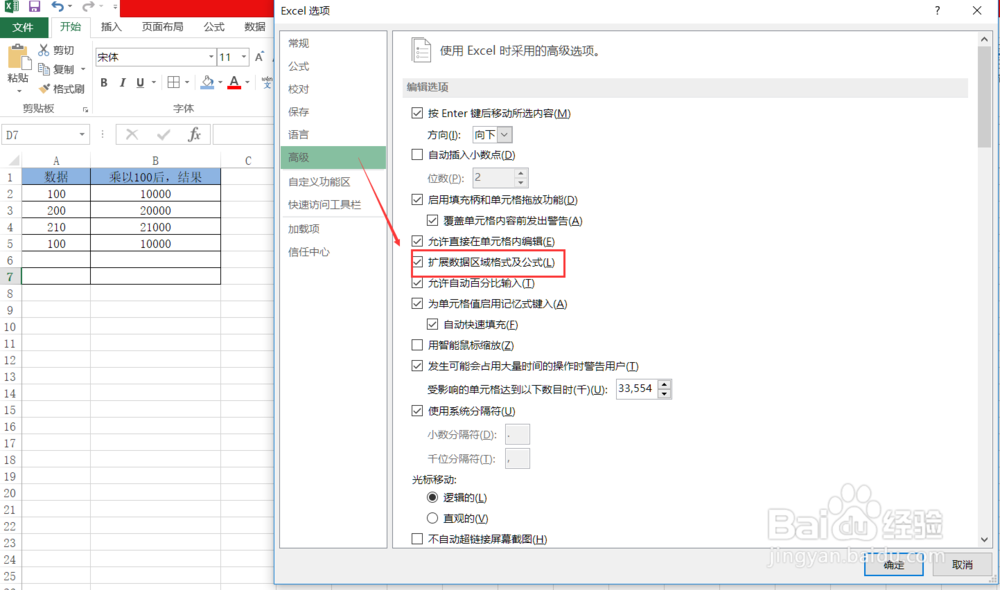
Task: Expand the Underline style dropdown arrow
Action: [154, 82]
